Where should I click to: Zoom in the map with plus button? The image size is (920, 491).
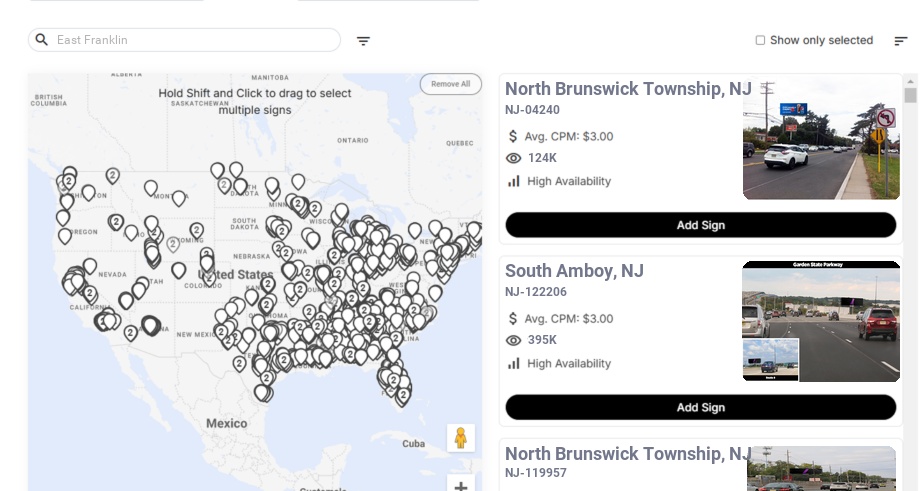pos(461,485)
